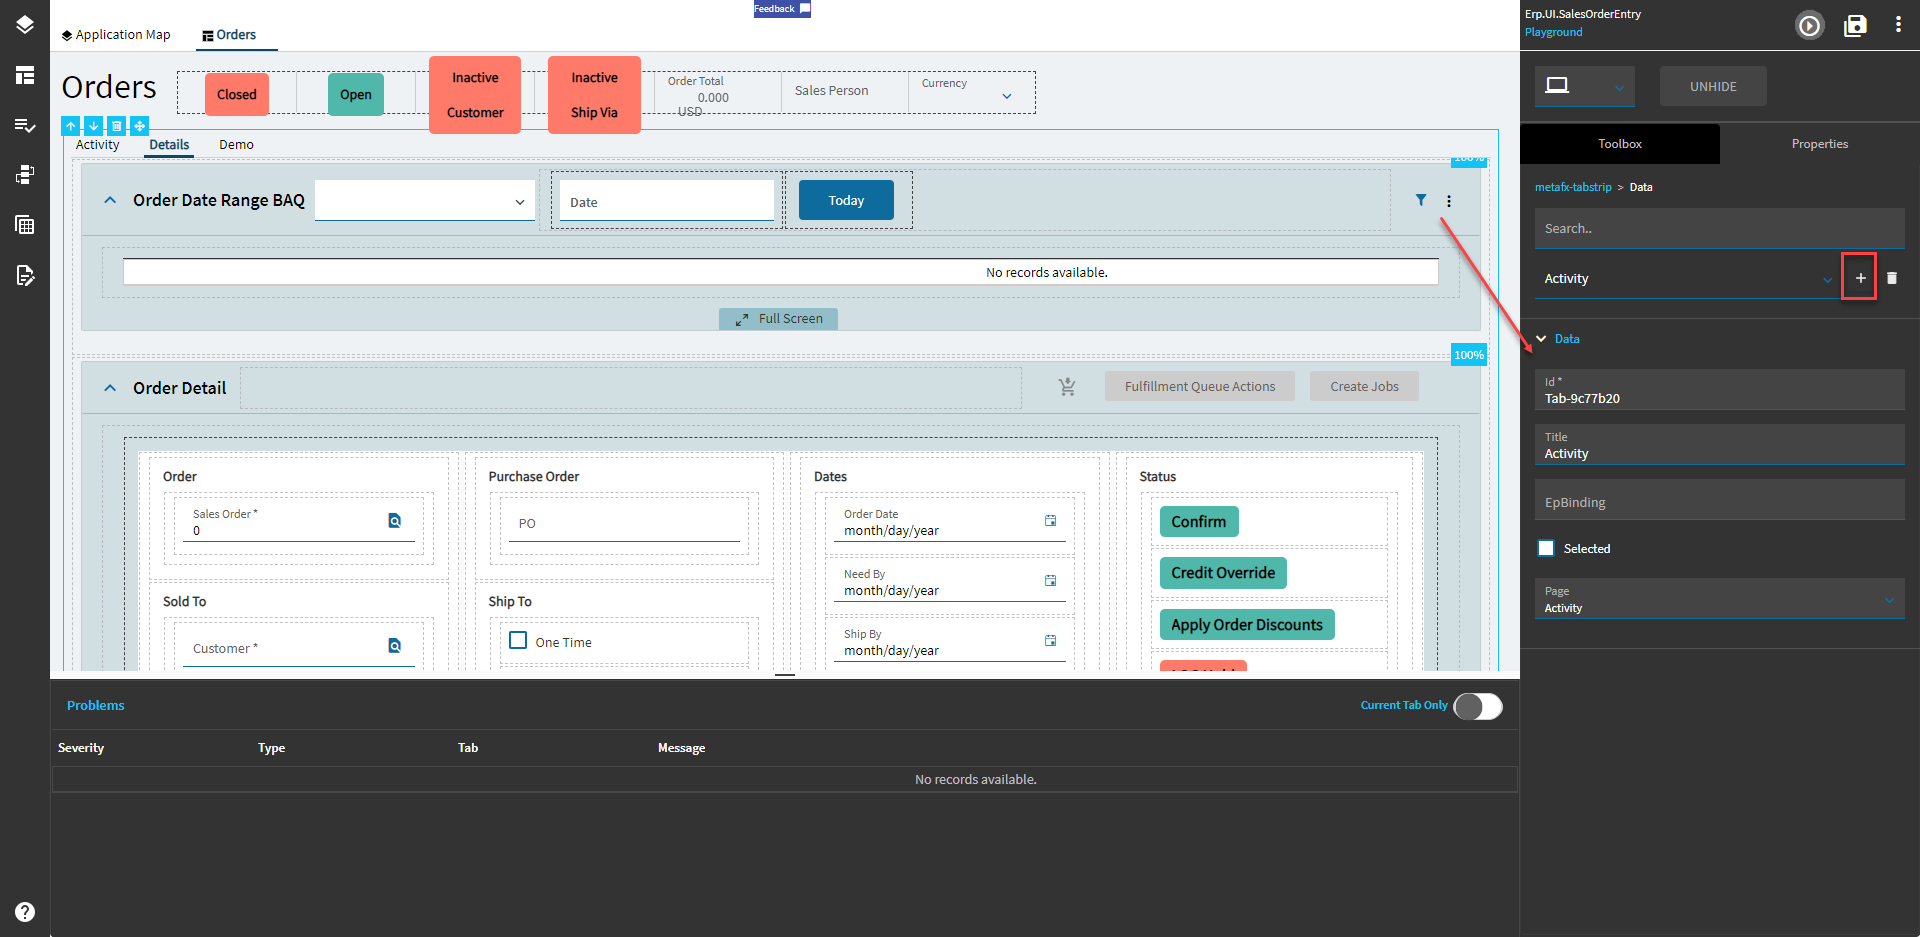The width and height of the screenshot is (1920, 937).
Task: Open the layers icon in left sidebar
Action: coord(25,25)
